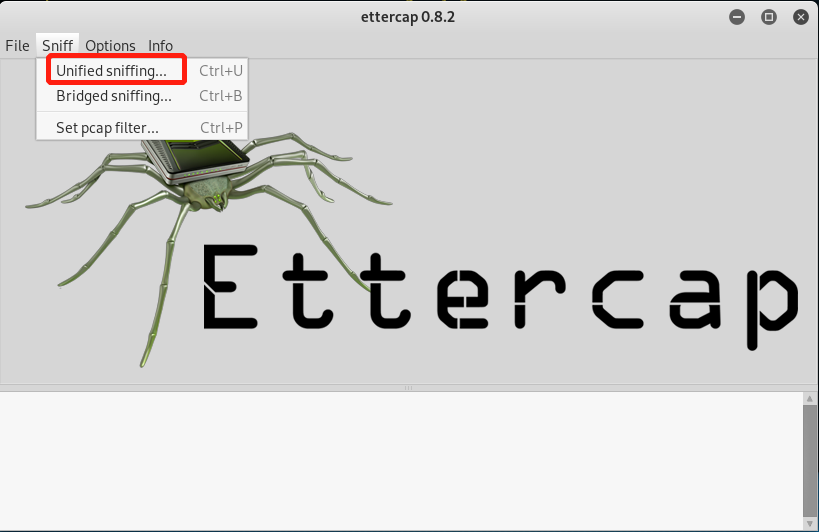This screenshot has height=532, width=819.
Task: Minimize the ettercap window
Action: click(737, 17)
